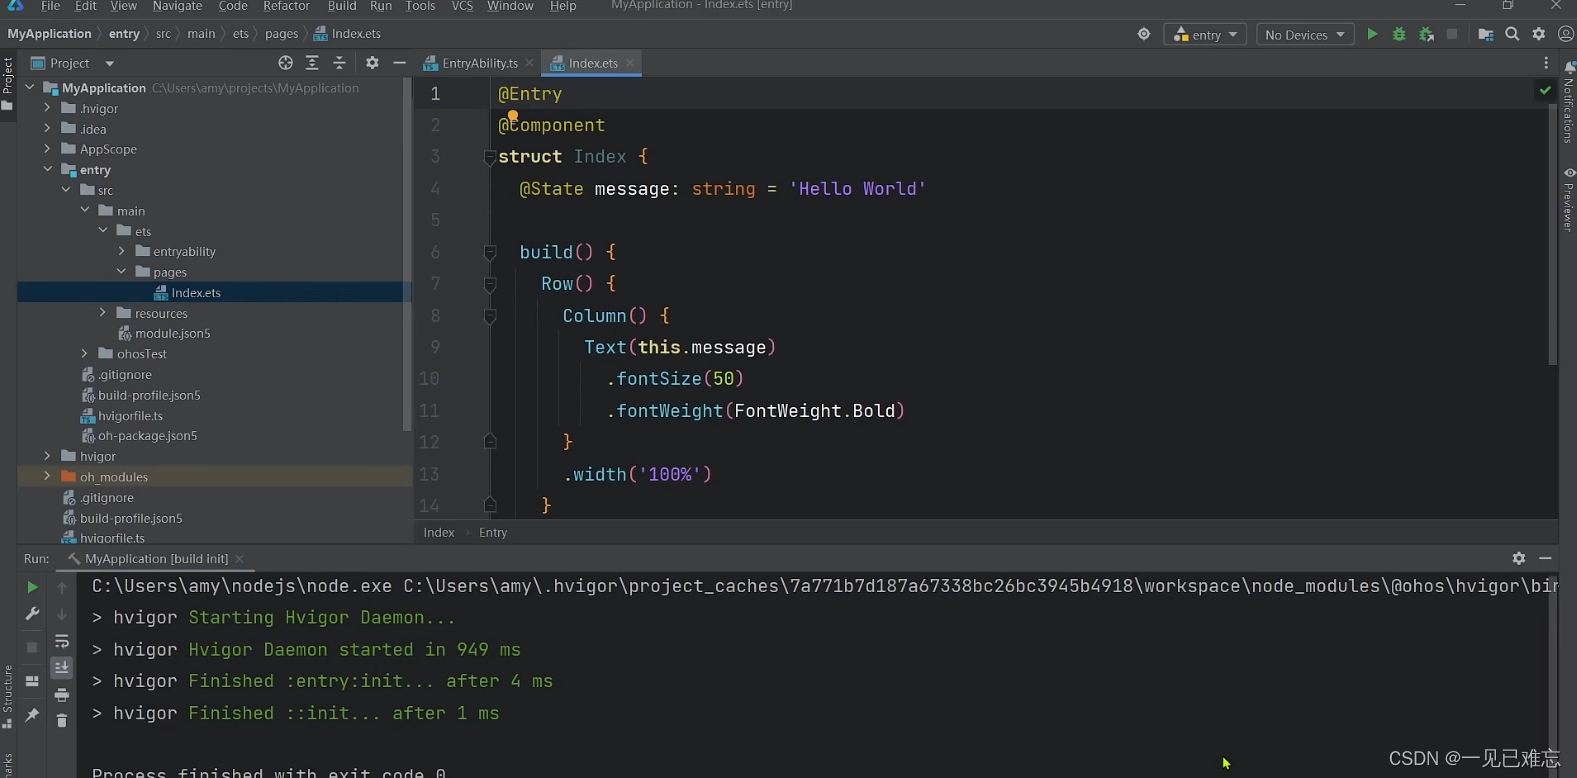Clear console with trash icon
This screenshot has width=1577, height=778.
coord(62,720)
